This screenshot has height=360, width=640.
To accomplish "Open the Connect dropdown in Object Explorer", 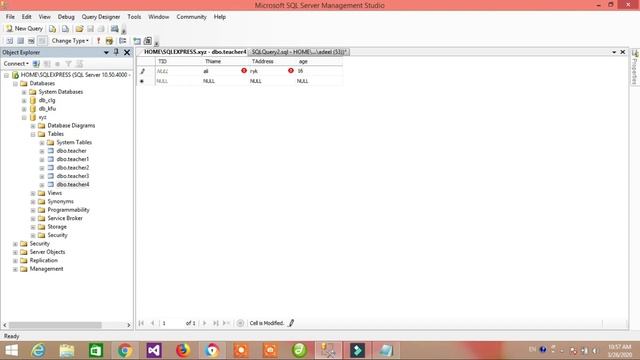I will tap(16, 64).
